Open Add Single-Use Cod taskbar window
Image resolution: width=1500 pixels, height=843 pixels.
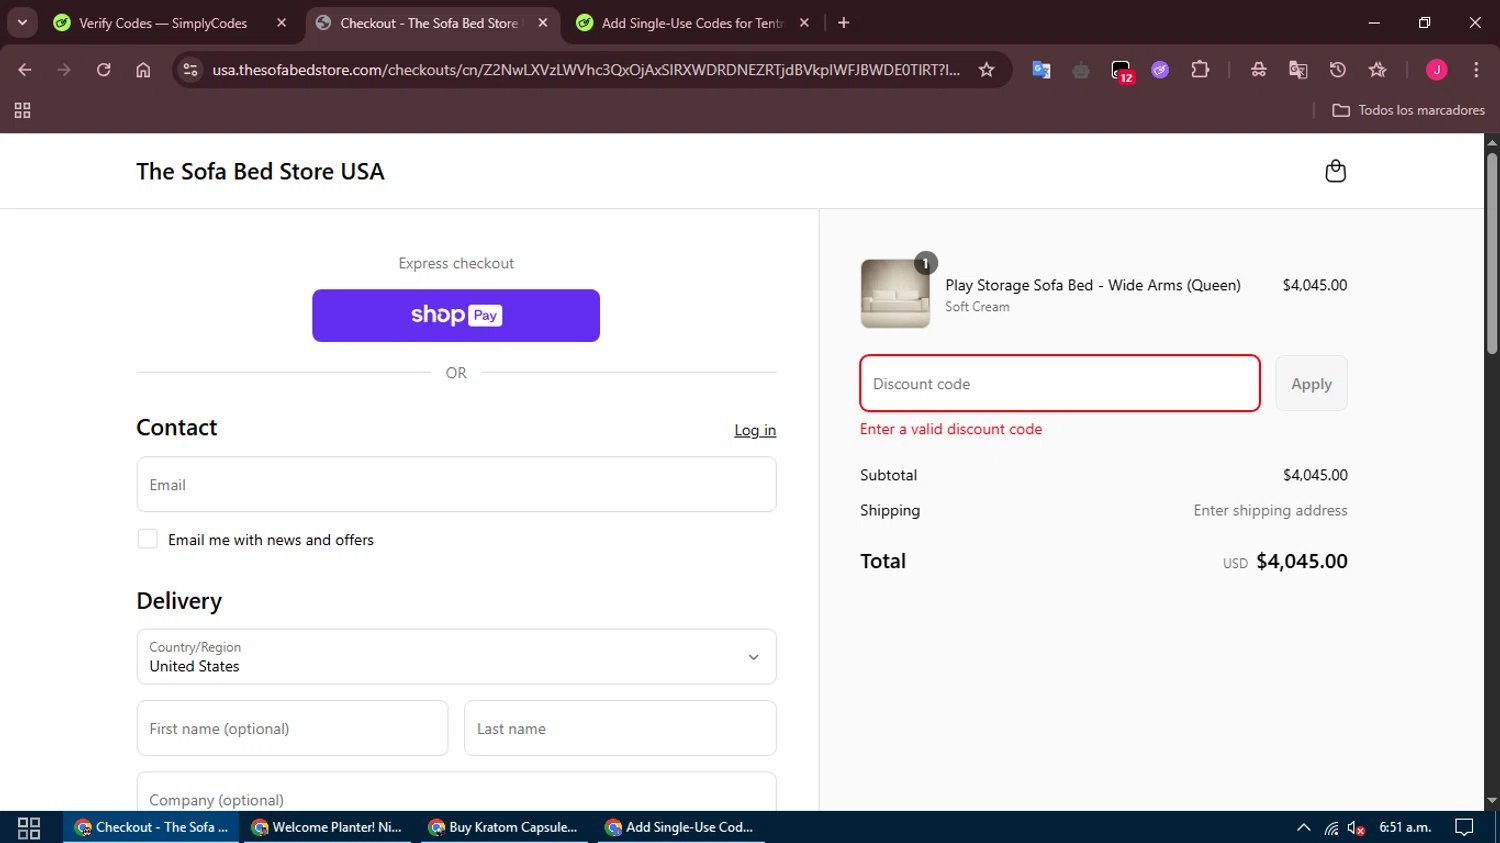pyautogui.click(x=680, y=827)
